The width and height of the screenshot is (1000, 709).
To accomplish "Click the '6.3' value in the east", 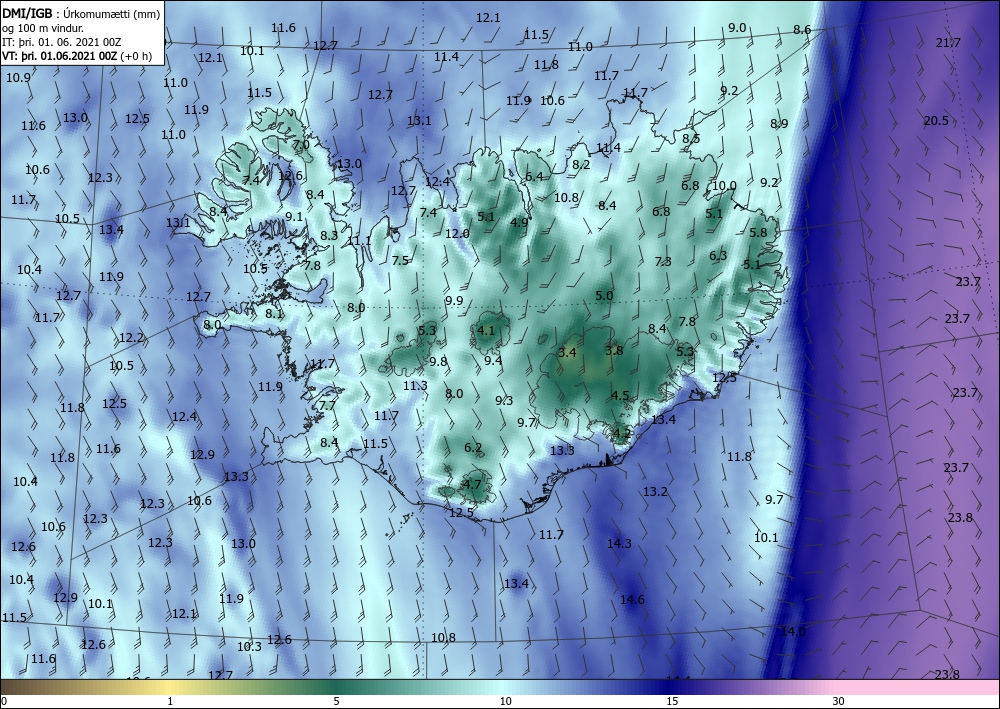I will [x=718, y=256].
